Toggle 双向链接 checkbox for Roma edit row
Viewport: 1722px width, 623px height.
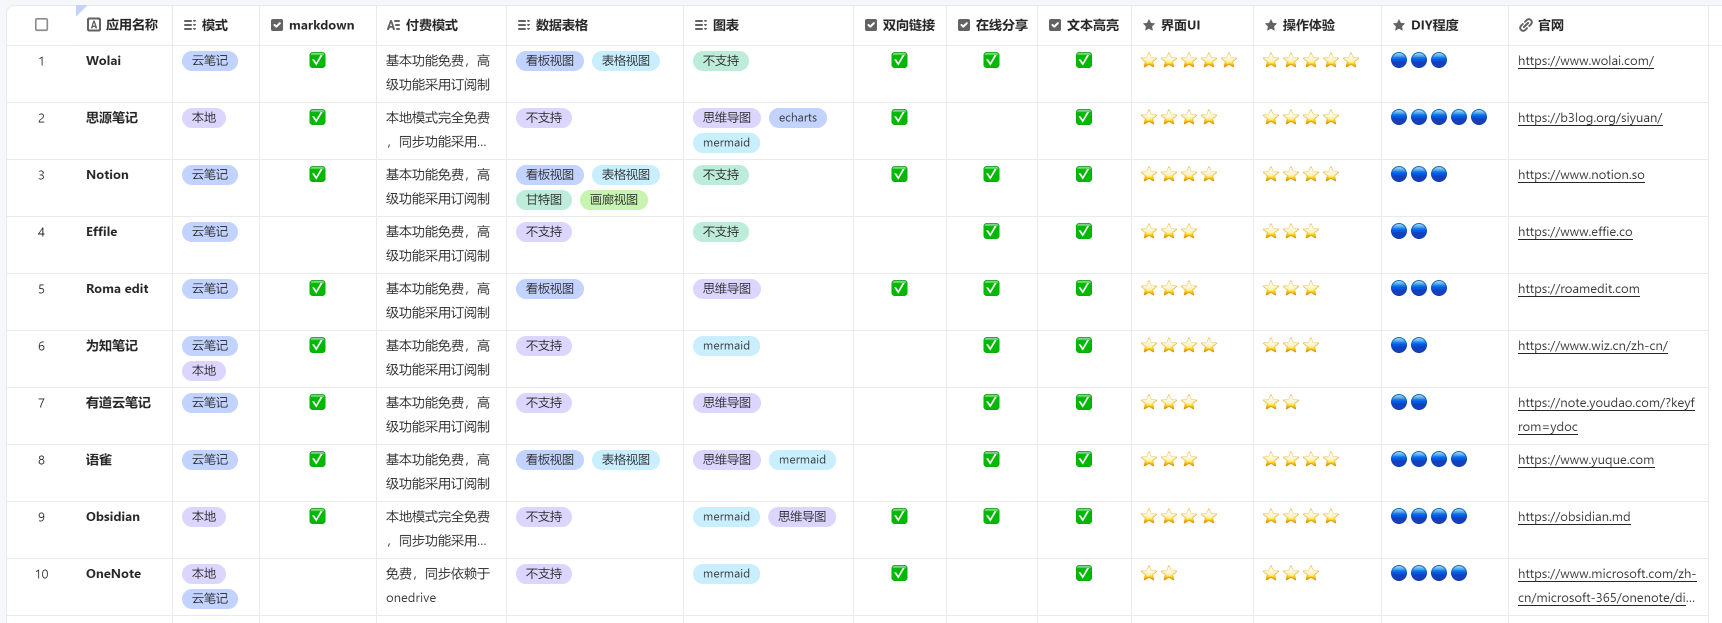tap(899, 288)
